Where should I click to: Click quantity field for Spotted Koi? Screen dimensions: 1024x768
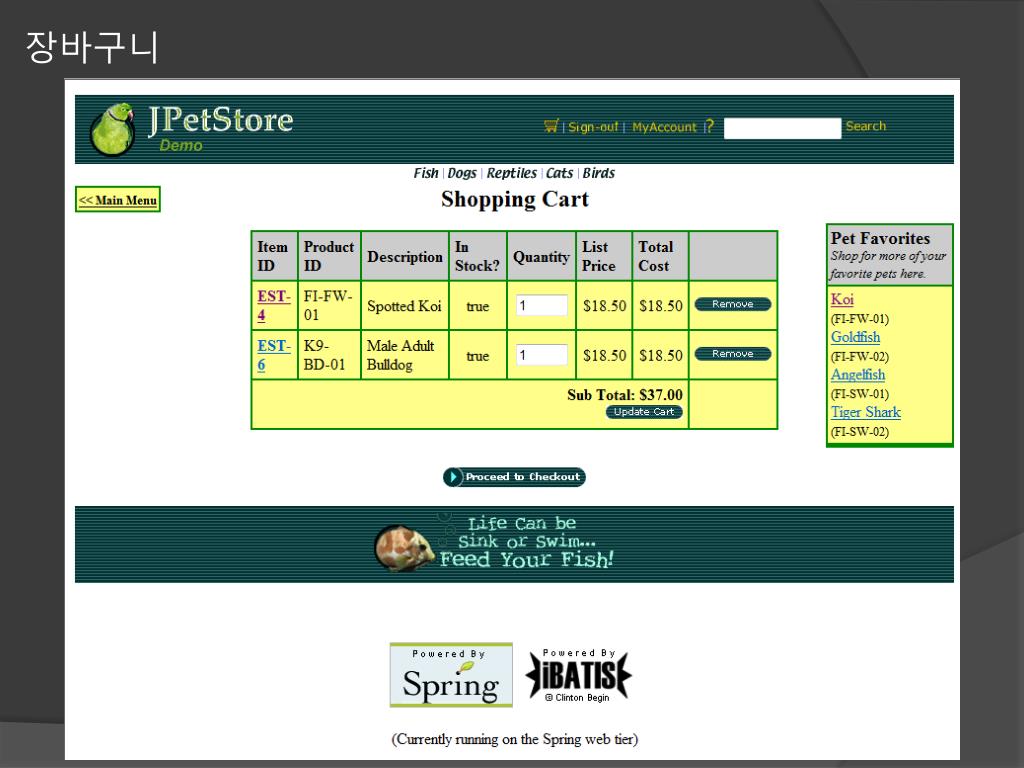pyautogui.click(x=541, y=305)
